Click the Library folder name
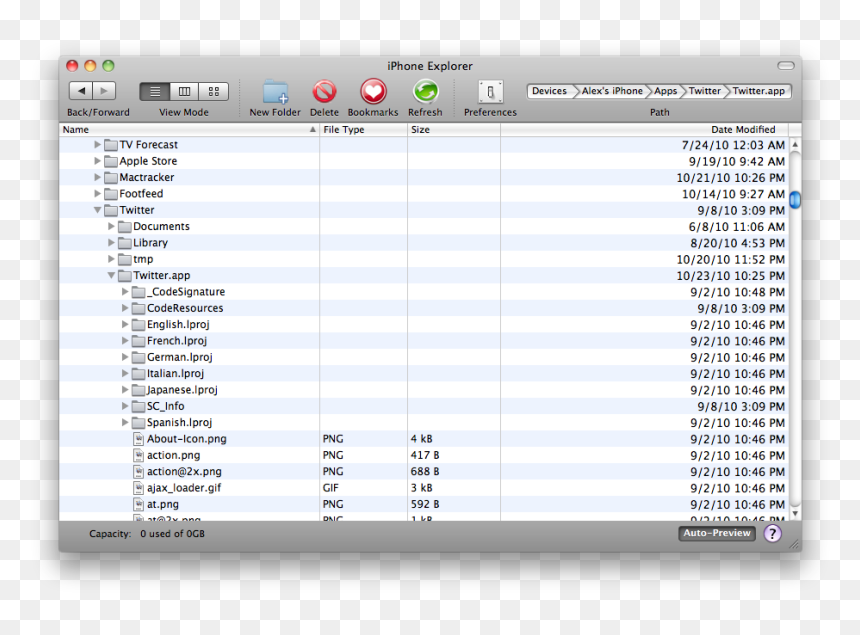Image resolution: width=860 pixels, height=635 pixels. (150, 243)
